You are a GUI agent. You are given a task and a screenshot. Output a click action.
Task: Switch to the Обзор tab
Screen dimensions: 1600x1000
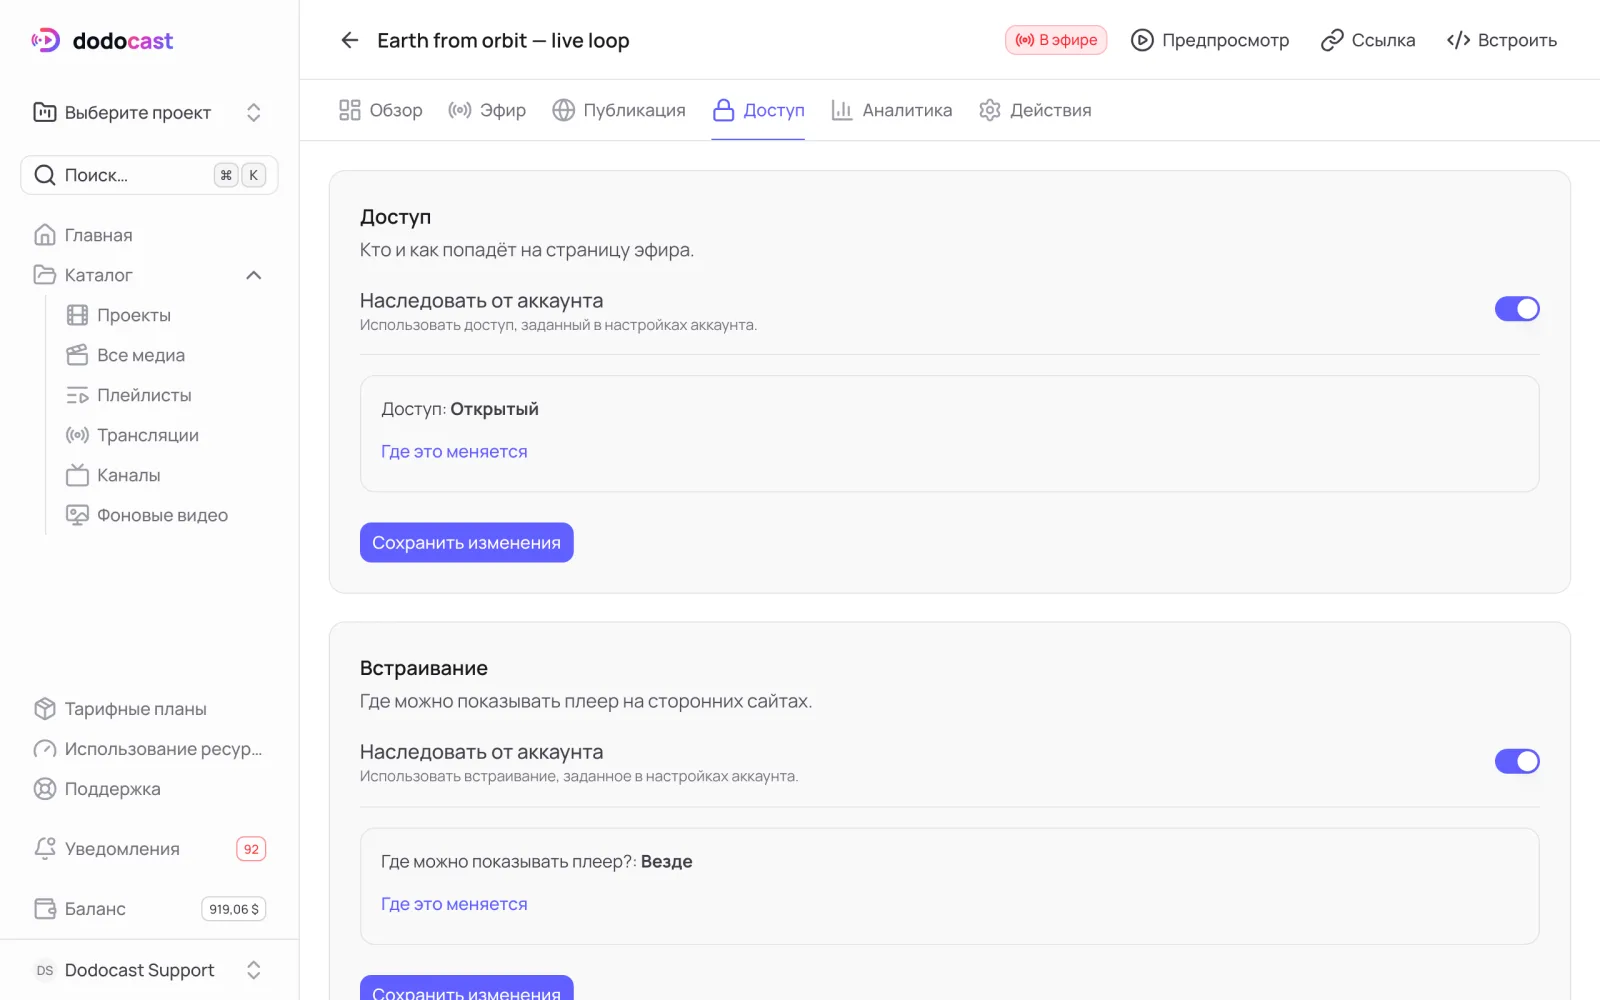tap(380, 110)
